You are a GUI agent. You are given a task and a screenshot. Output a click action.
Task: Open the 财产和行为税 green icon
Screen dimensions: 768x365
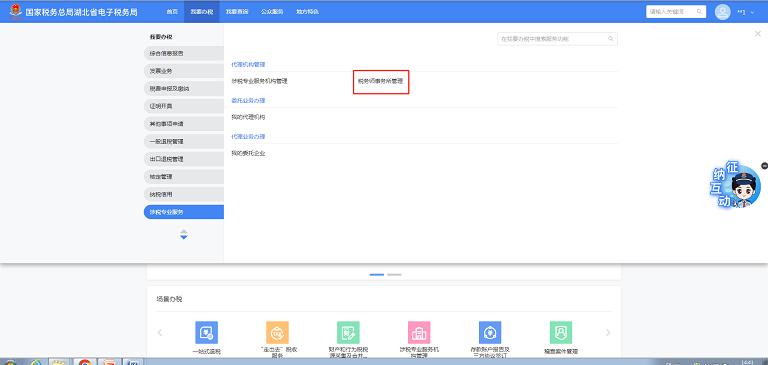pos(348,333)
